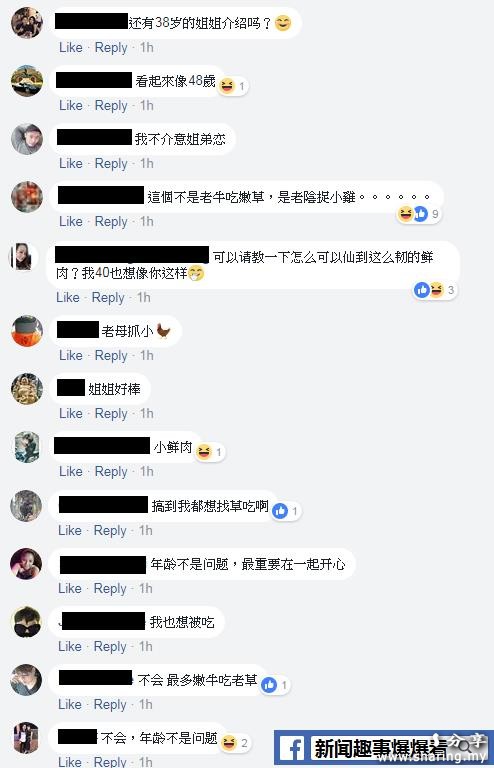
Task: Click the Facebook logo in bottom banner
Action: pyautogui.click(x=293, y=749)
